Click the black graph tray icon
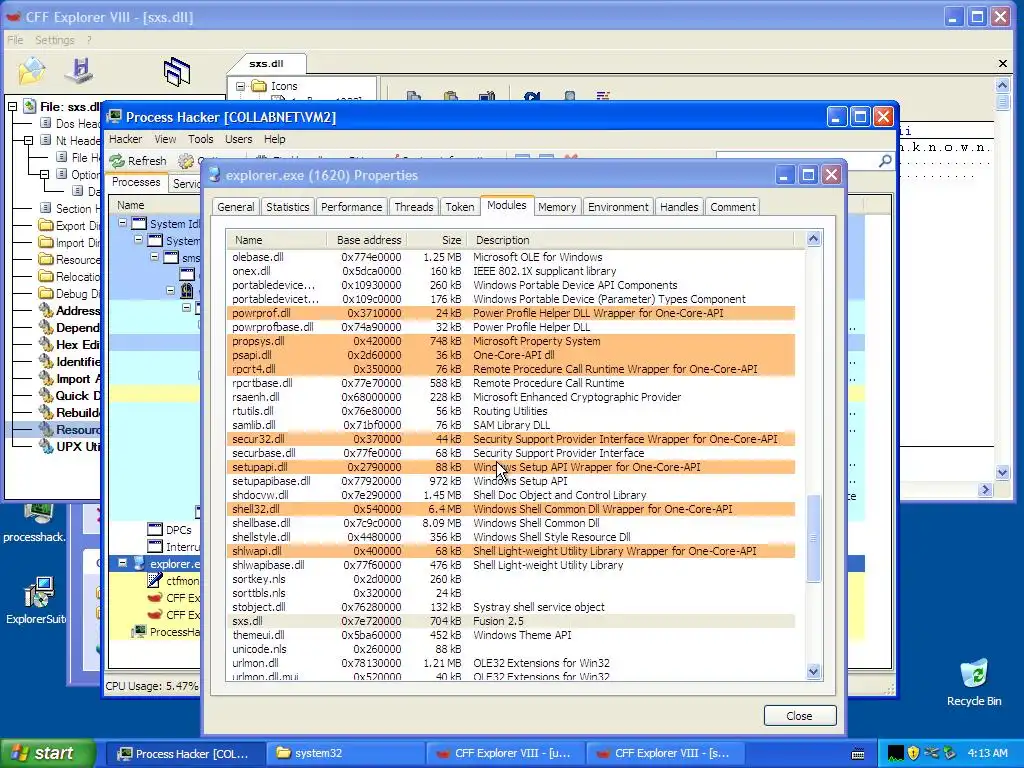The height and width of the screenshot is (768, 1024). point(896,753)
